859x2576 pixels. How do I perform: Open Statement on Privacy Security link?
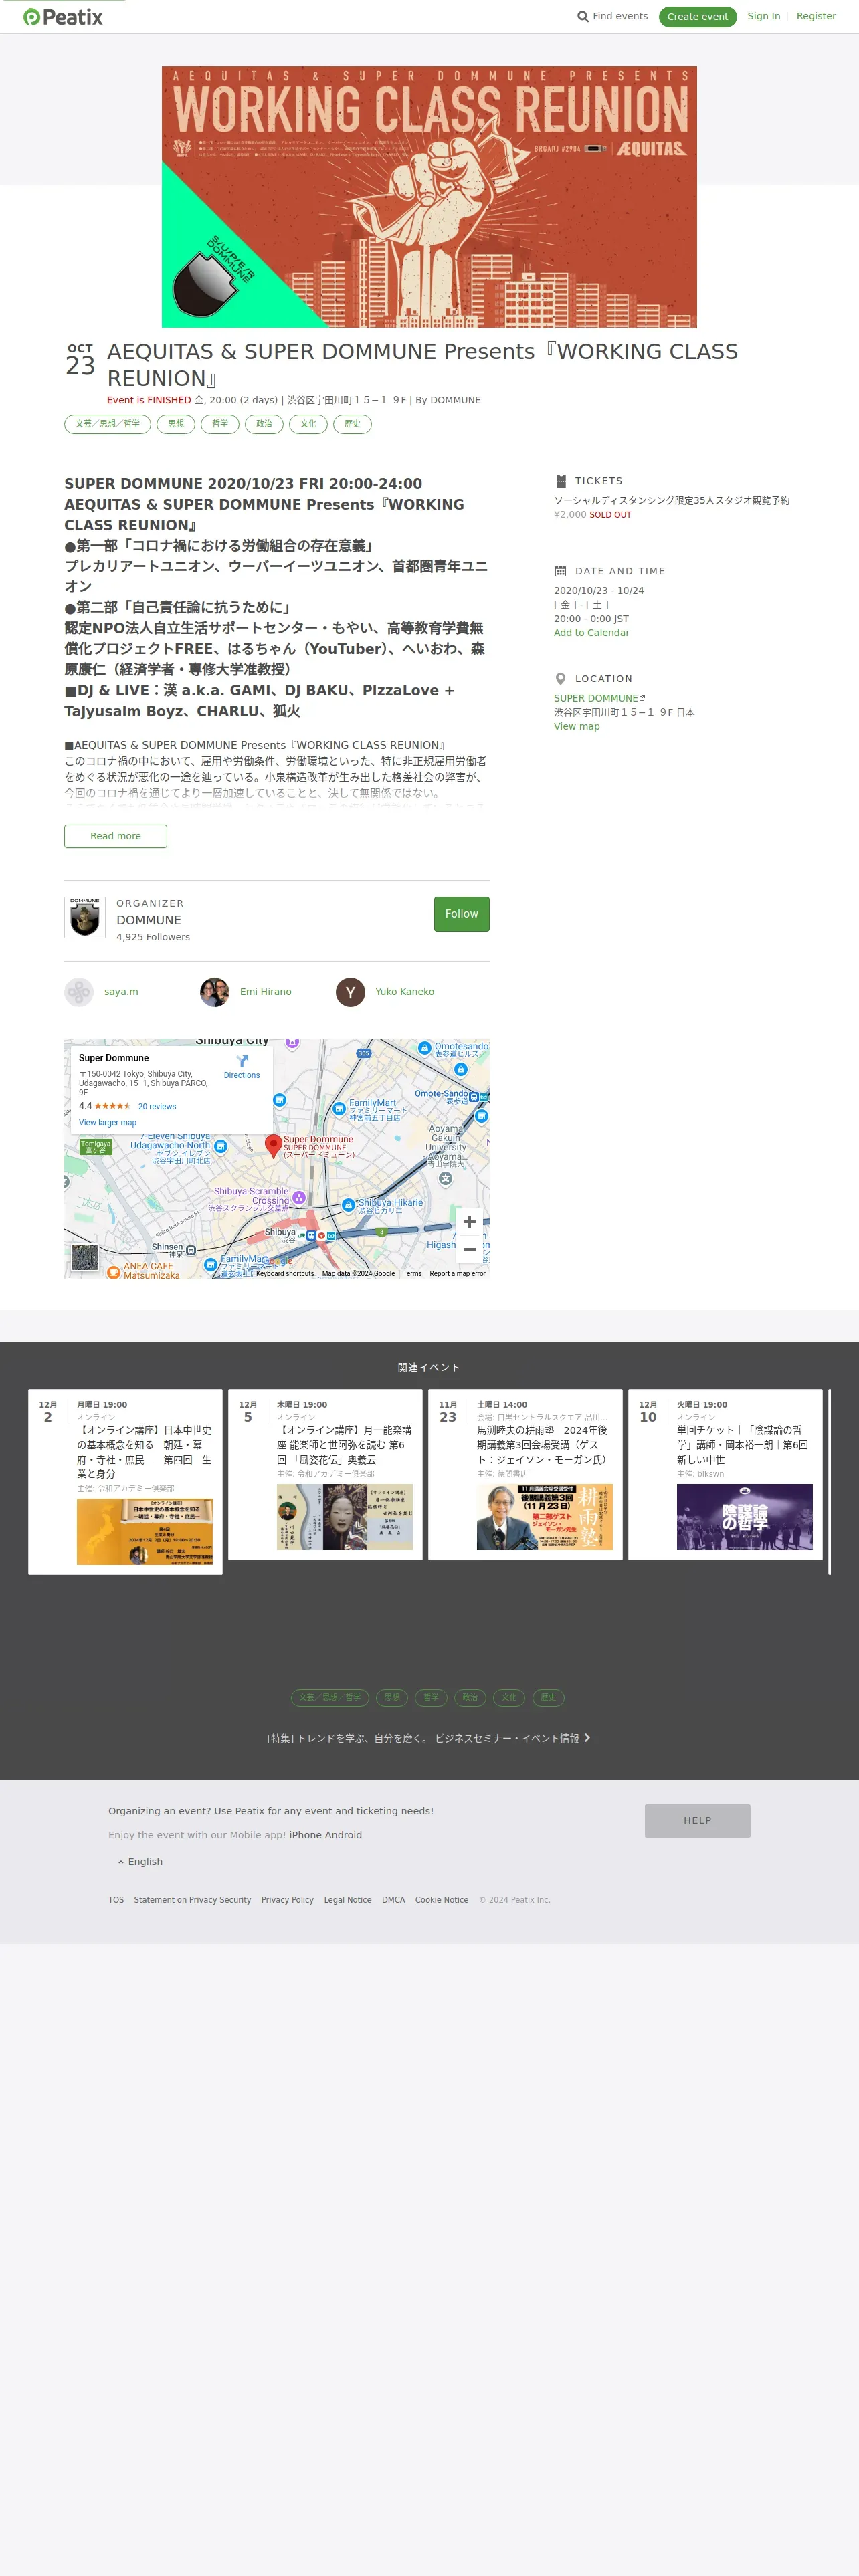193,1899
